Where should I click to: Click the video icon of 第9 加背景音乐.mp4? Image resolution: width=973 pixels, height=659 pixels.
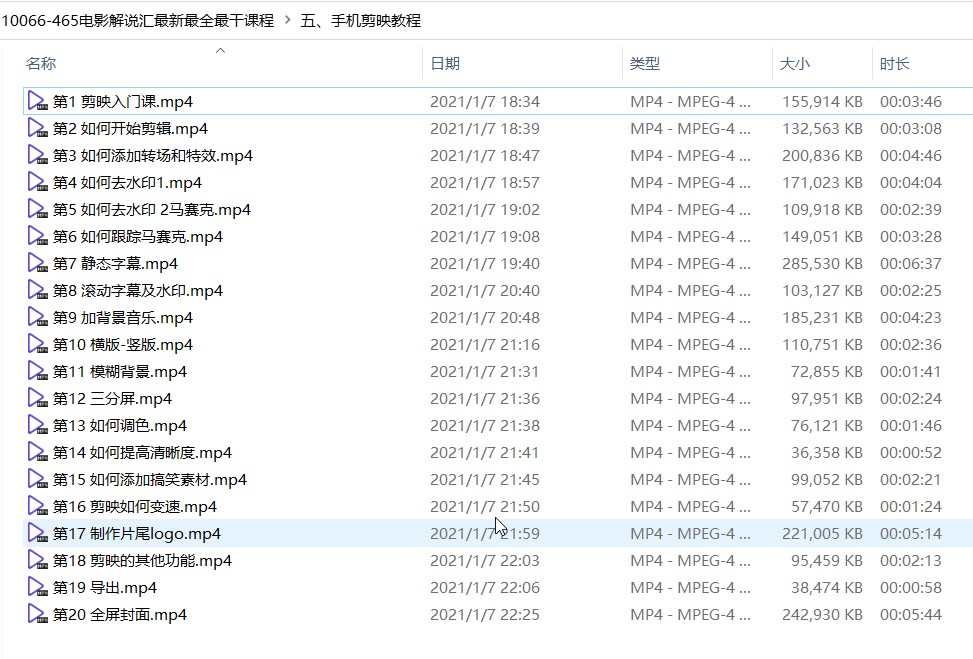pos(37,317)
